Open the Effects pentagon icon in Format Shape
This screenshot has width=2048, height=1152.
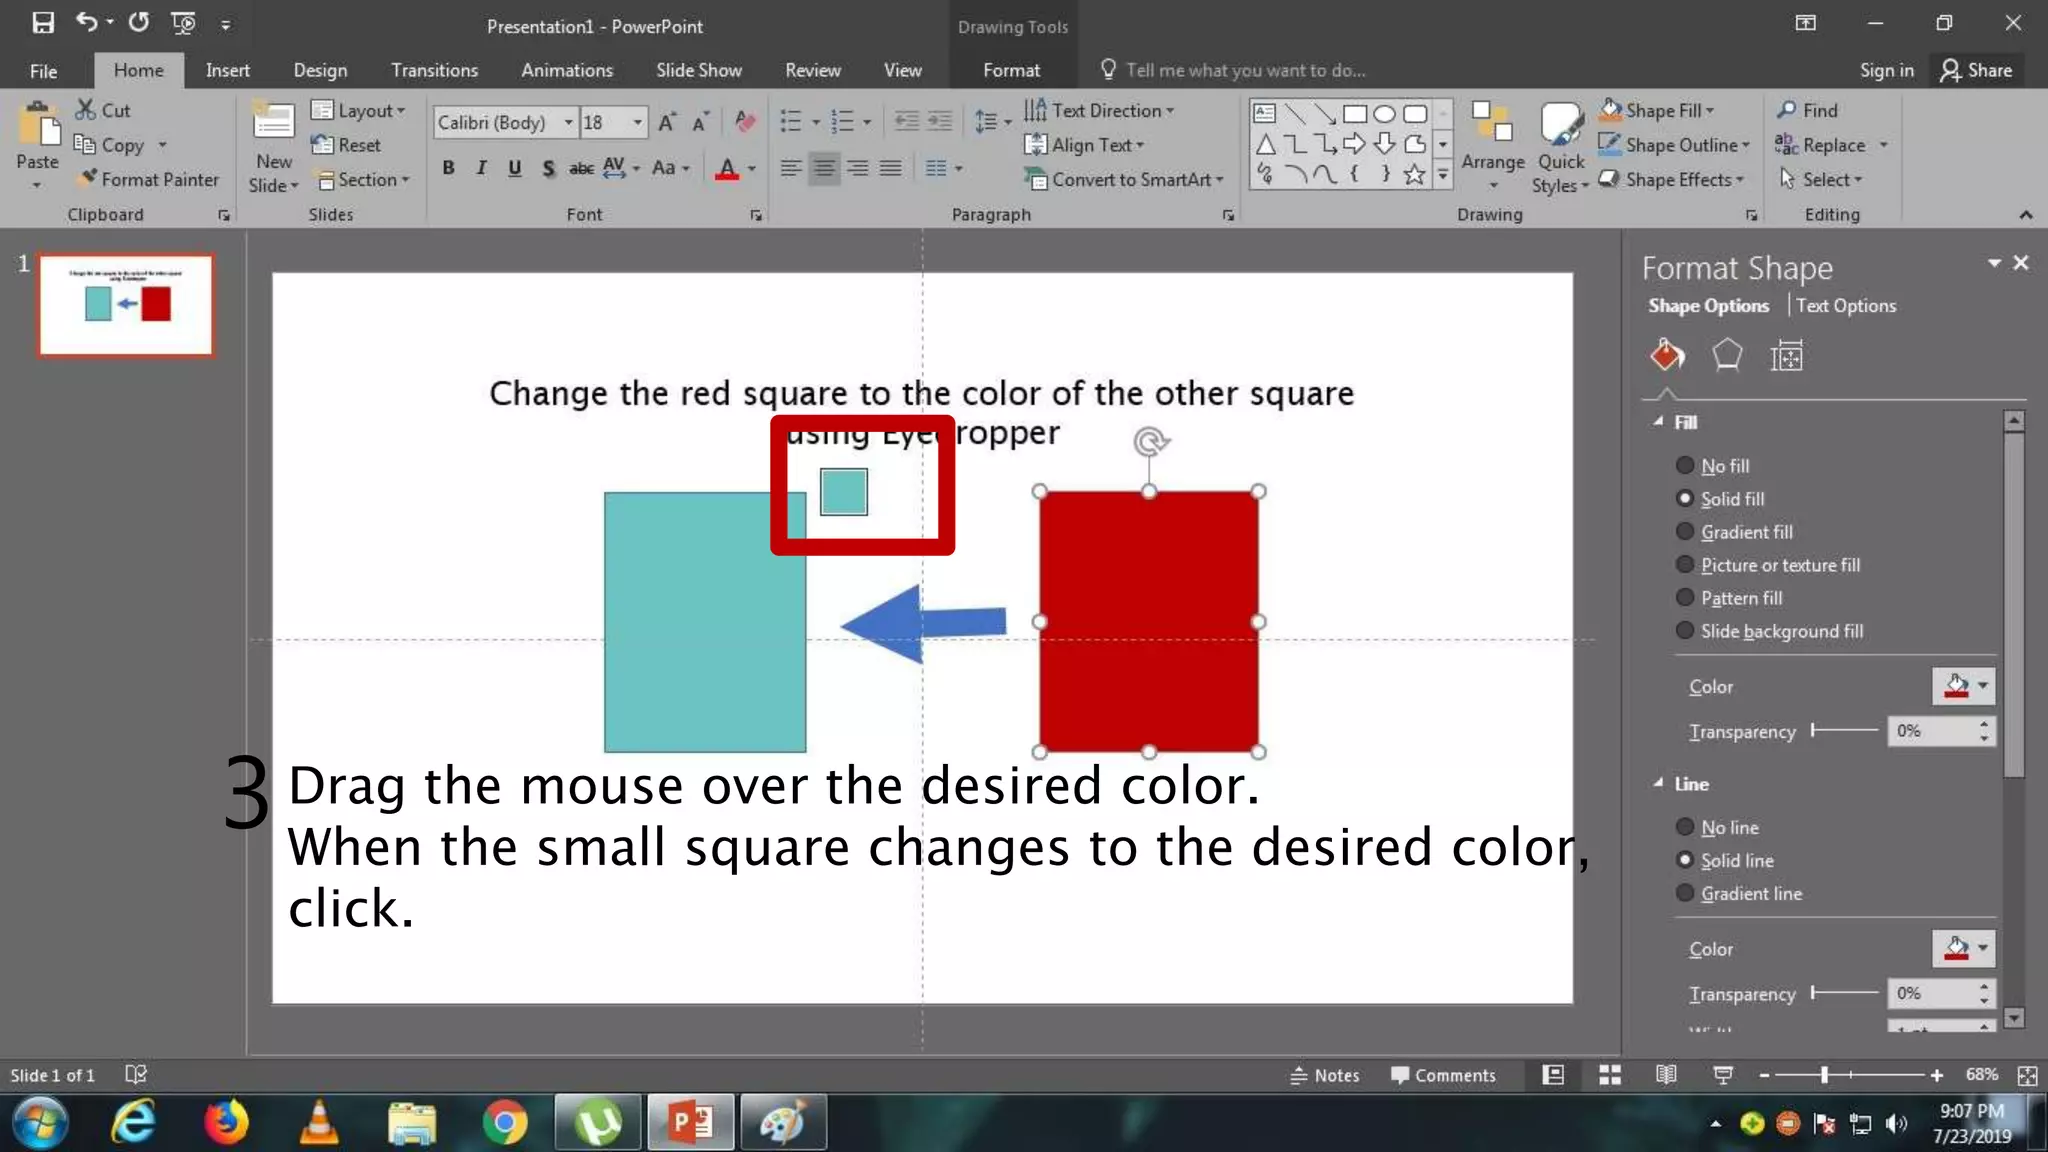1727,355
